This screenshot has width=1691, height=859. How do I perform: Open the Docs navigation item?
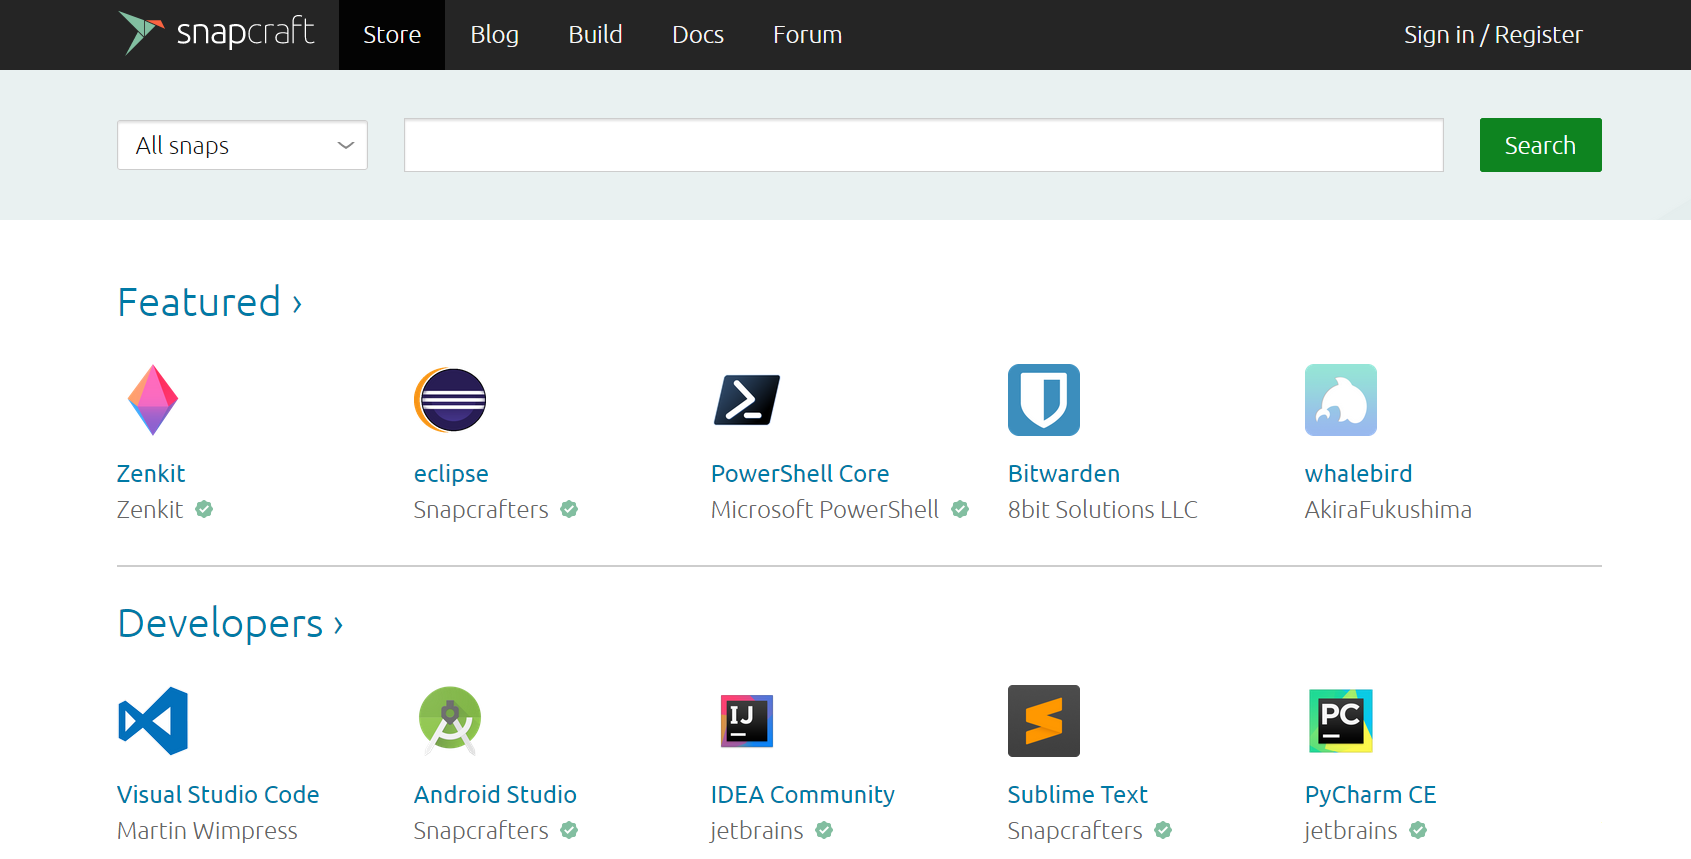697,35
